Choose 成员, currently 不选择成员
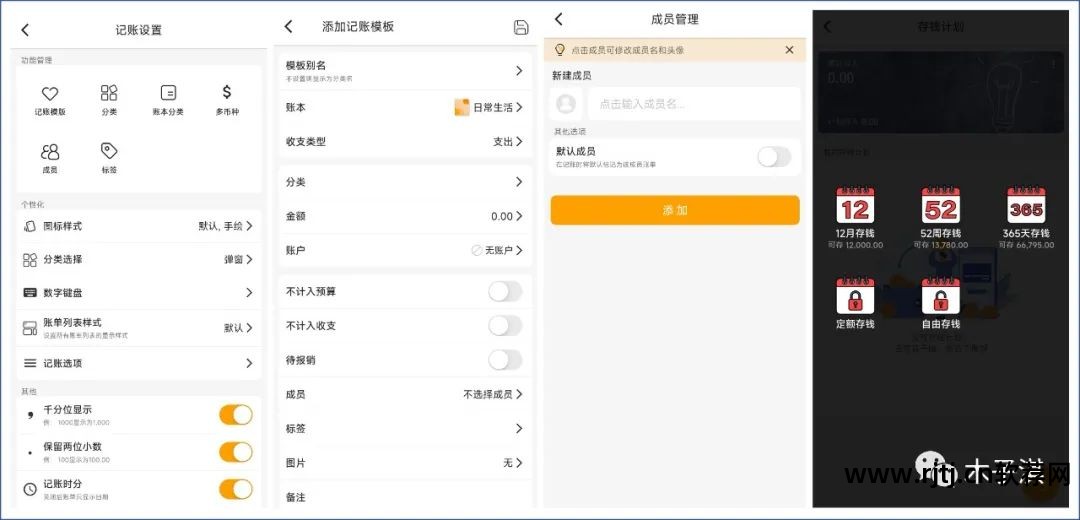 (493, 395)
